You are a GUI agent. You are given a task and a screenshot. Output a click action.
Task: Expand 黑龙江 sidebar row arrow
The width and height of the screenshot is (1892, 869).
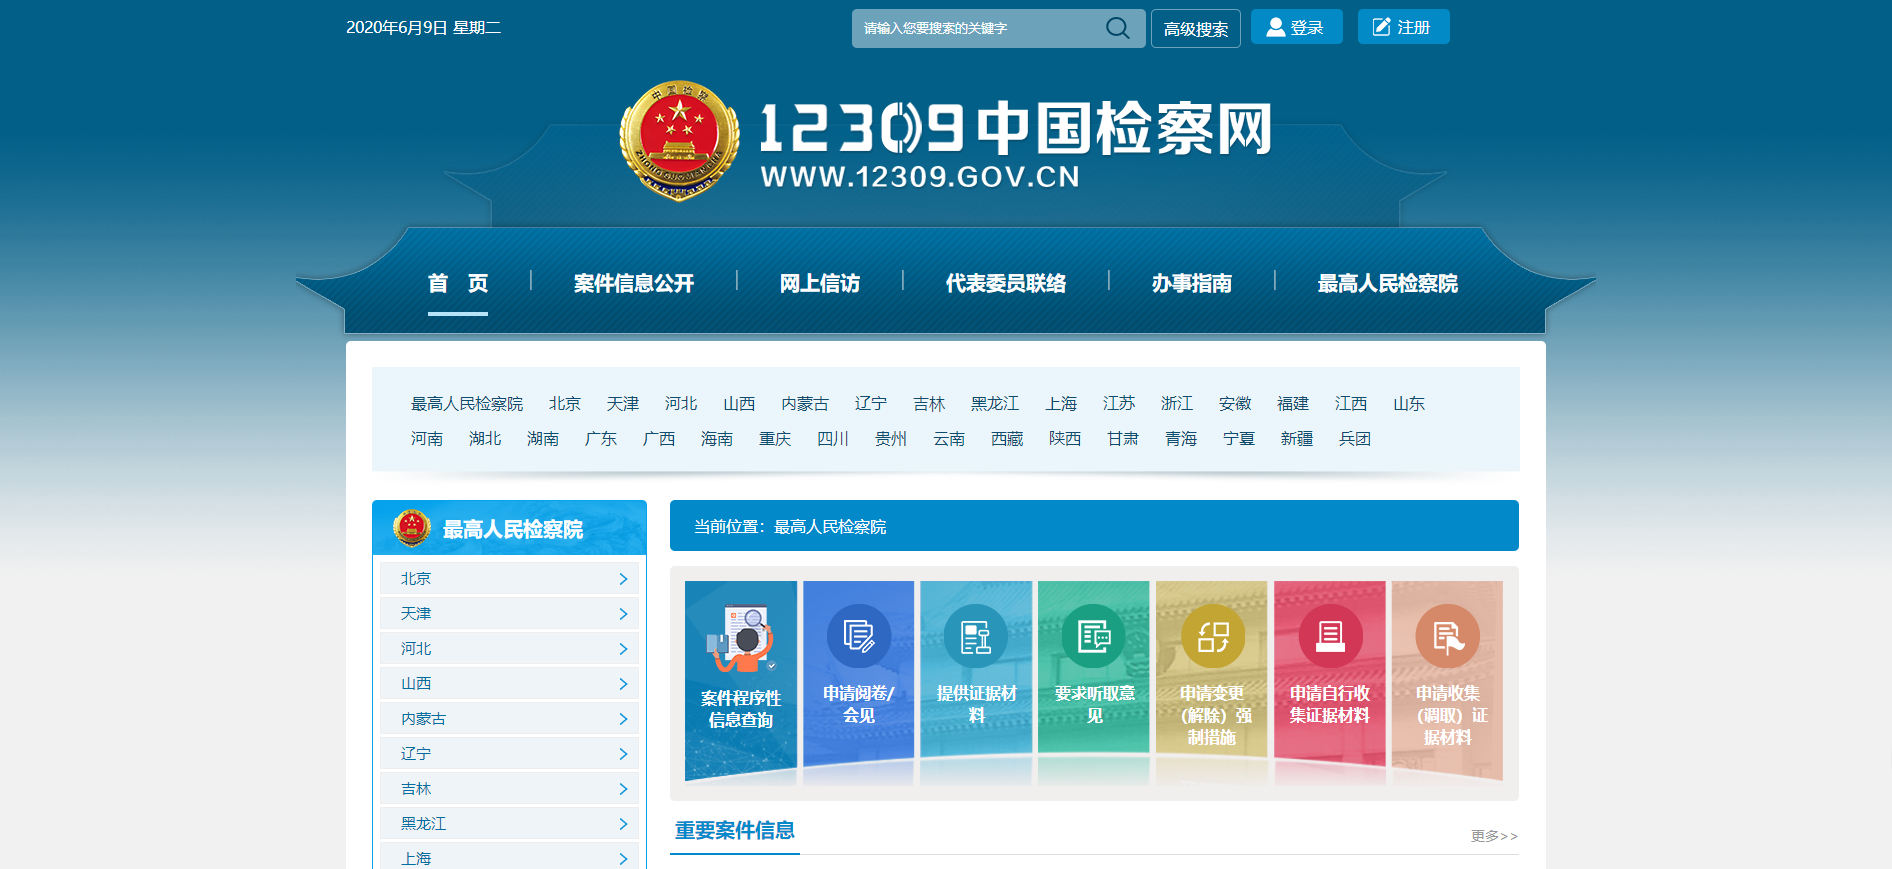click(623, 824)
